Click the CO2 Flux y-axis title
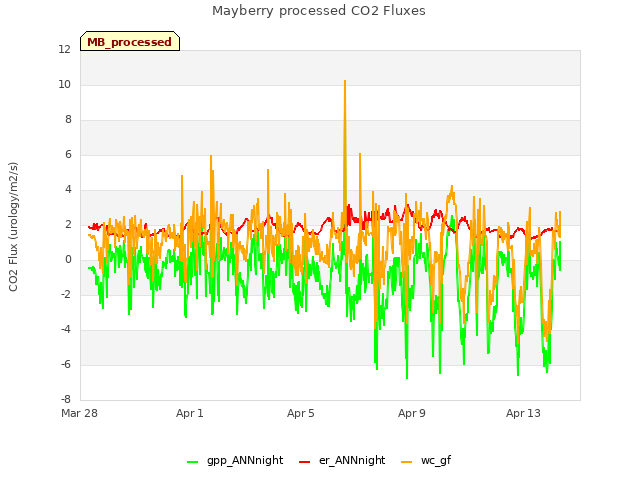Image resolution: width=640 pixels, height=480 pixels. [x=13, y=227]
